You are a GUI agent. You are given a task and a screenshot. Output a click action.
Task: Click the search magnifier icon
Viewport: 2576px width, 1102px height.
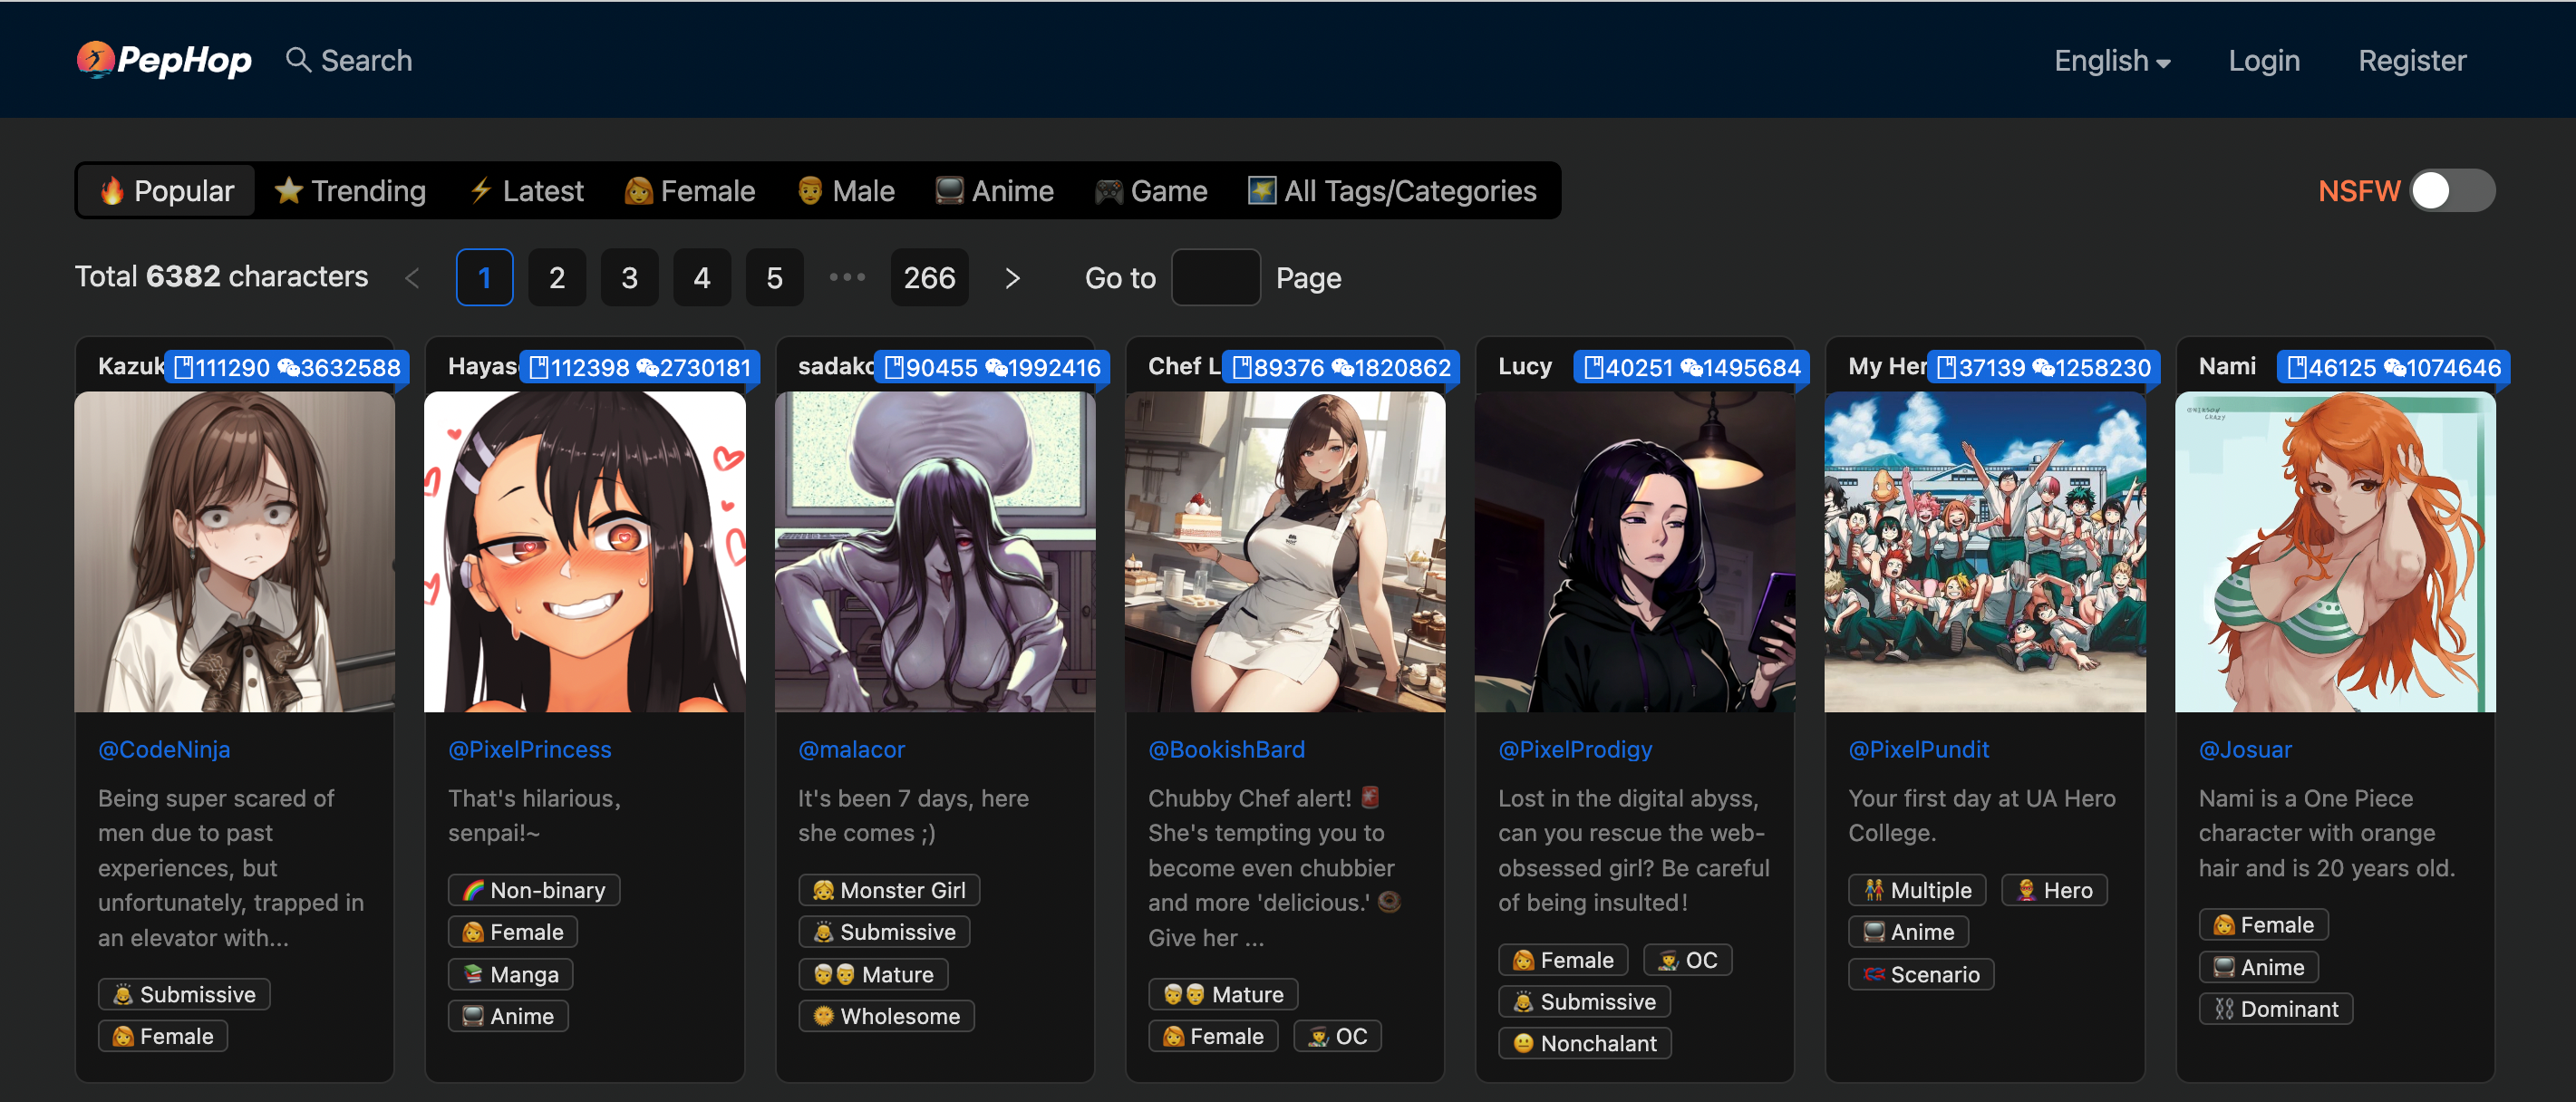297,59
